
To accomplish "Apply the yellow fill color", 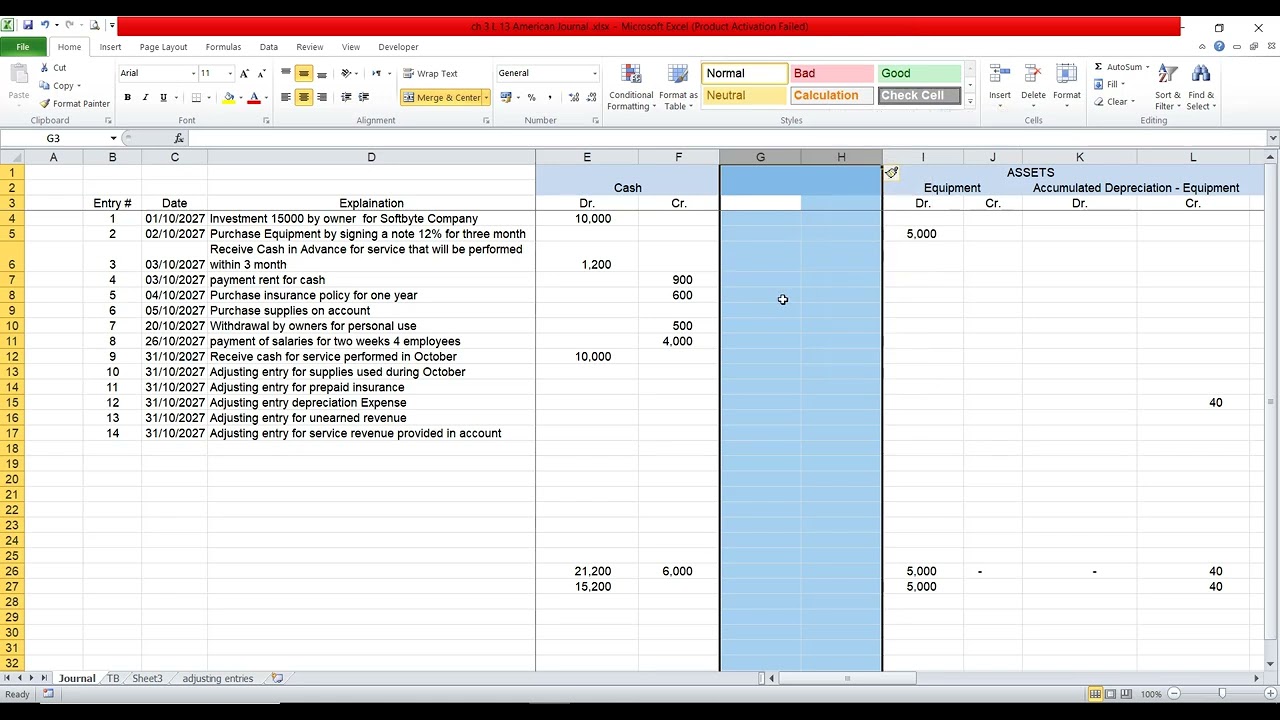I will click(229, 97).
